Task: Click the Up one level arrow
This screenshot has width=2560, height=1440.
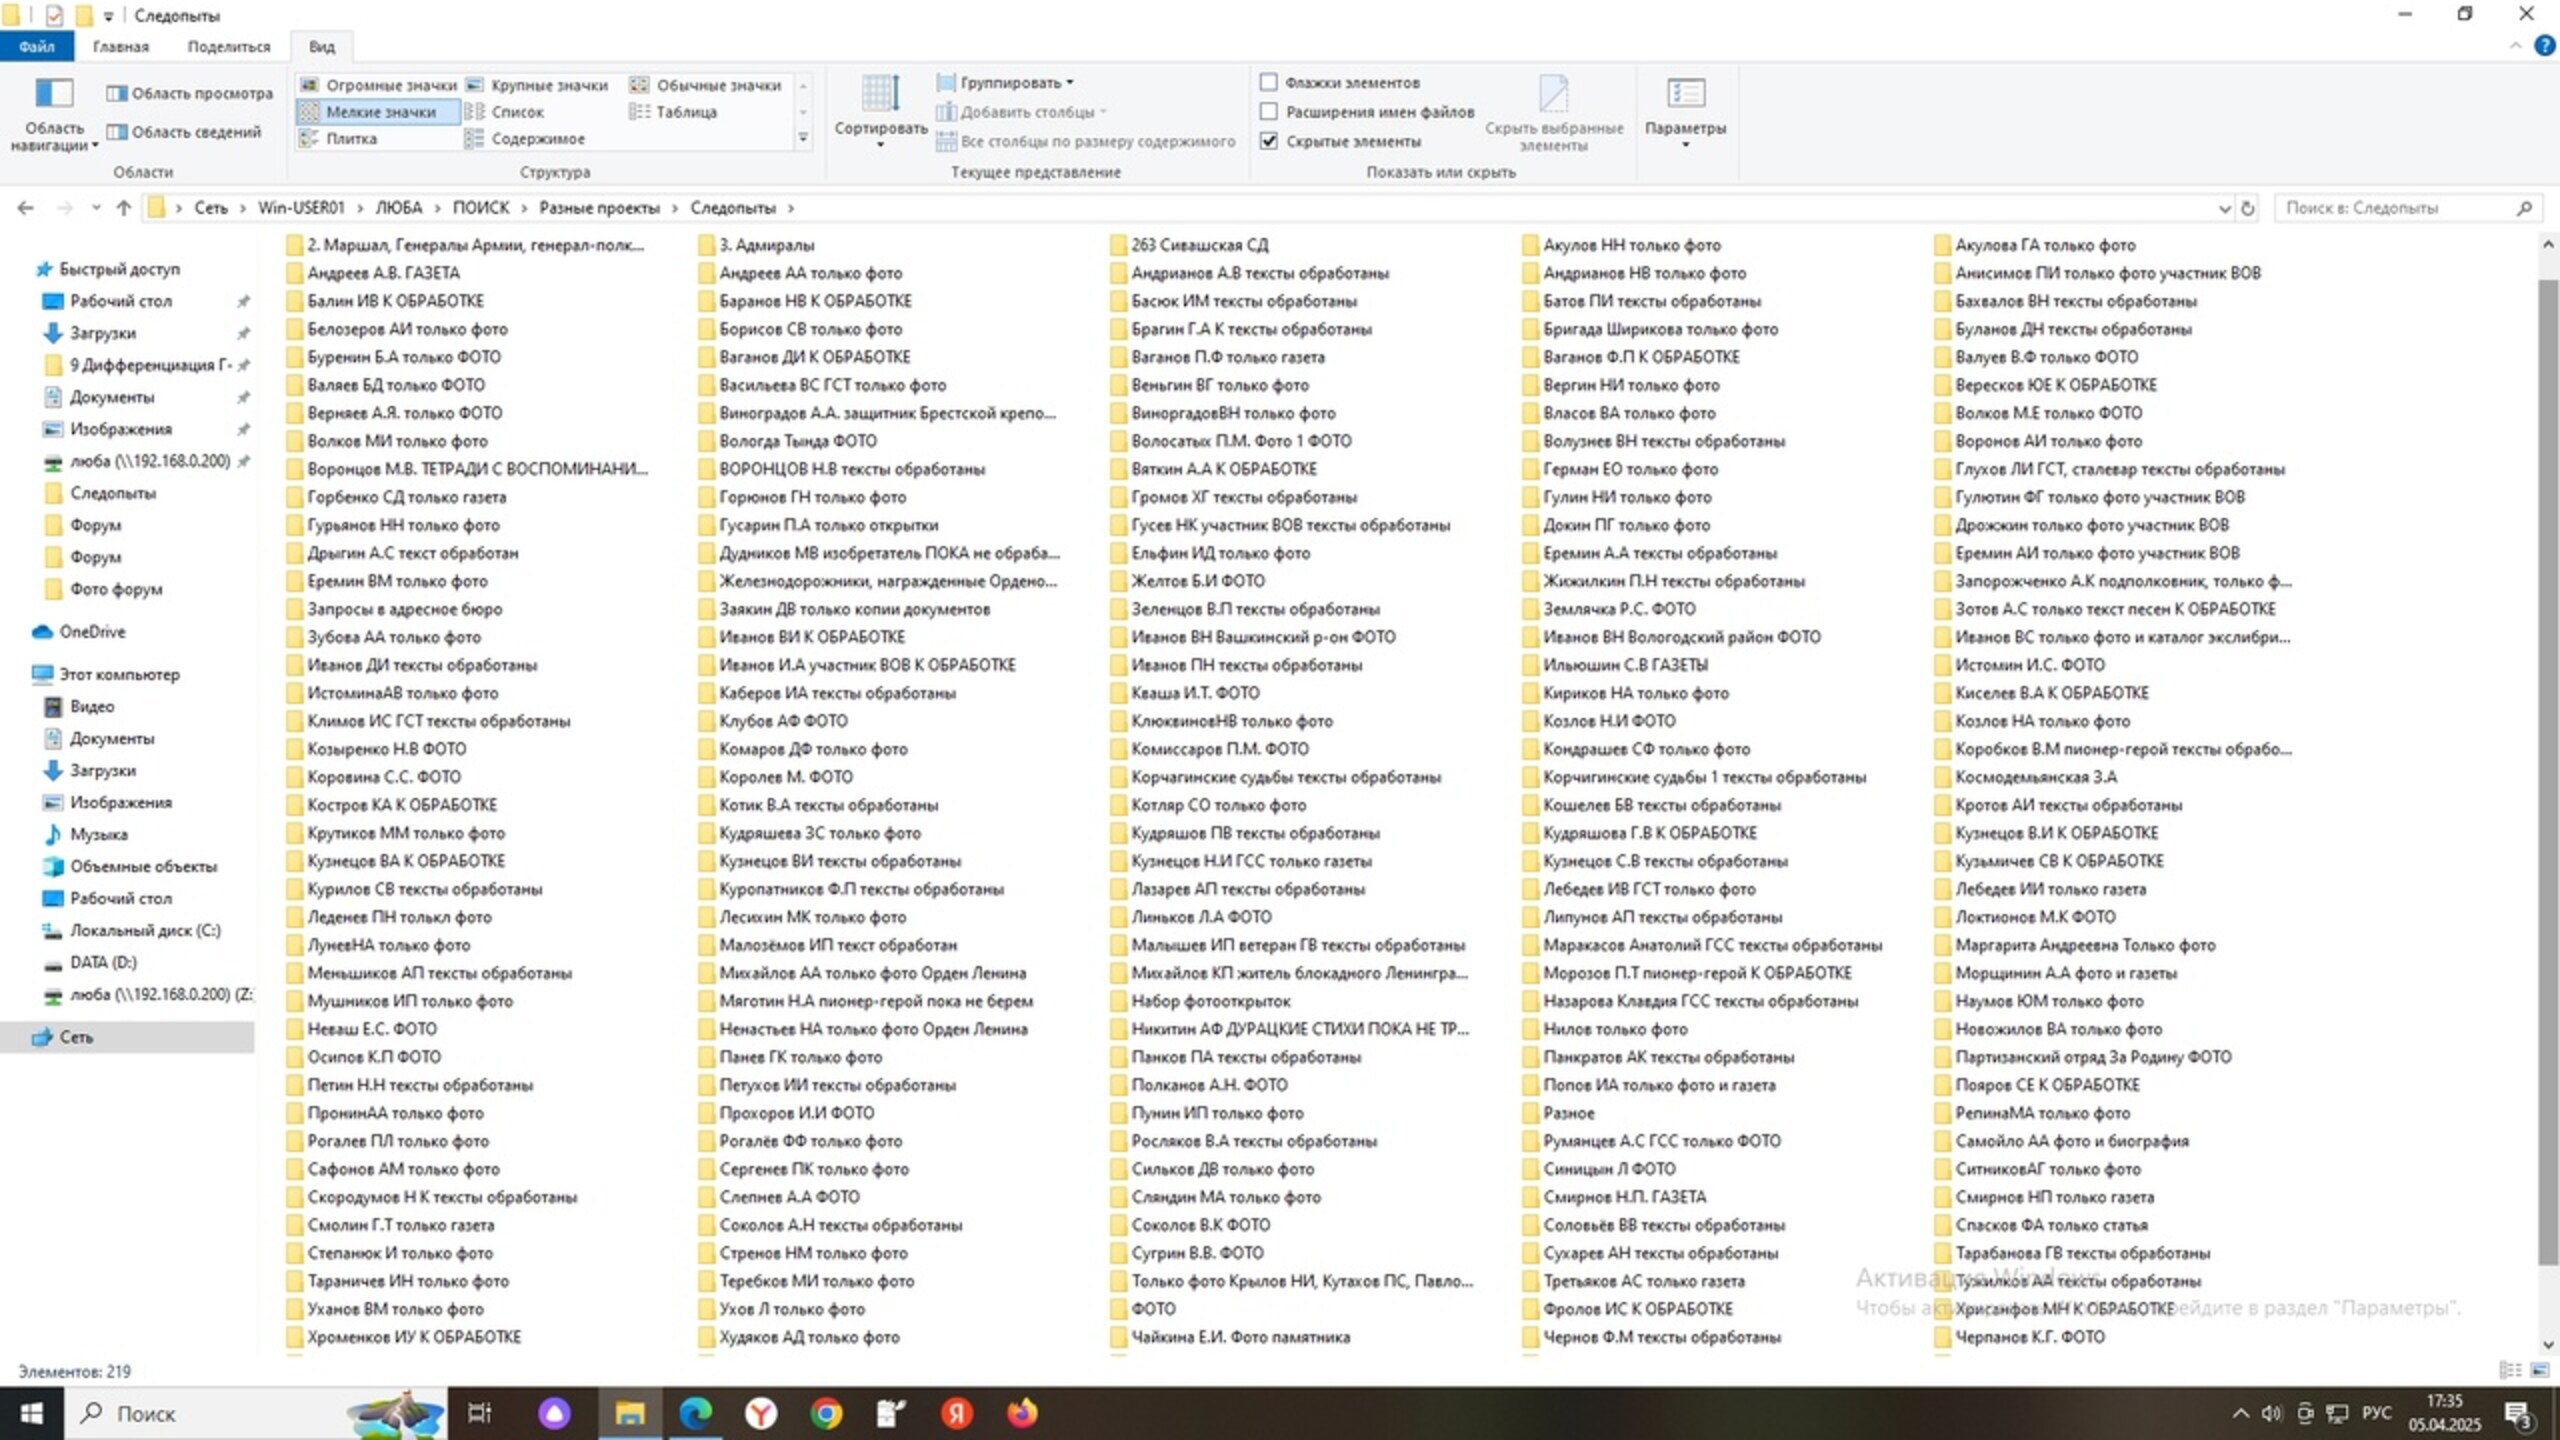Action: tap(124, 208)
